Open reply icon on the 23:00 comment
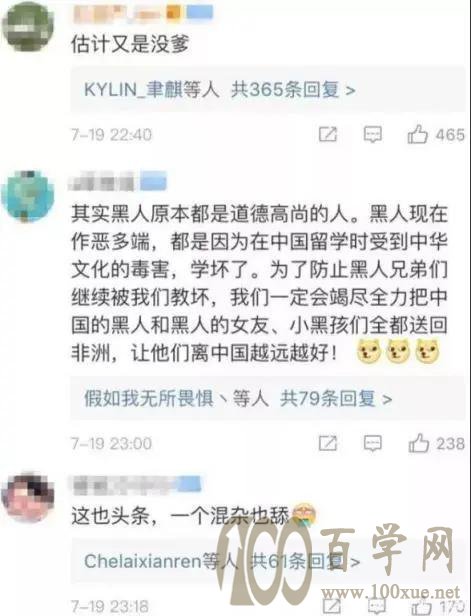471x616 pixels. [x=372, y=444]
